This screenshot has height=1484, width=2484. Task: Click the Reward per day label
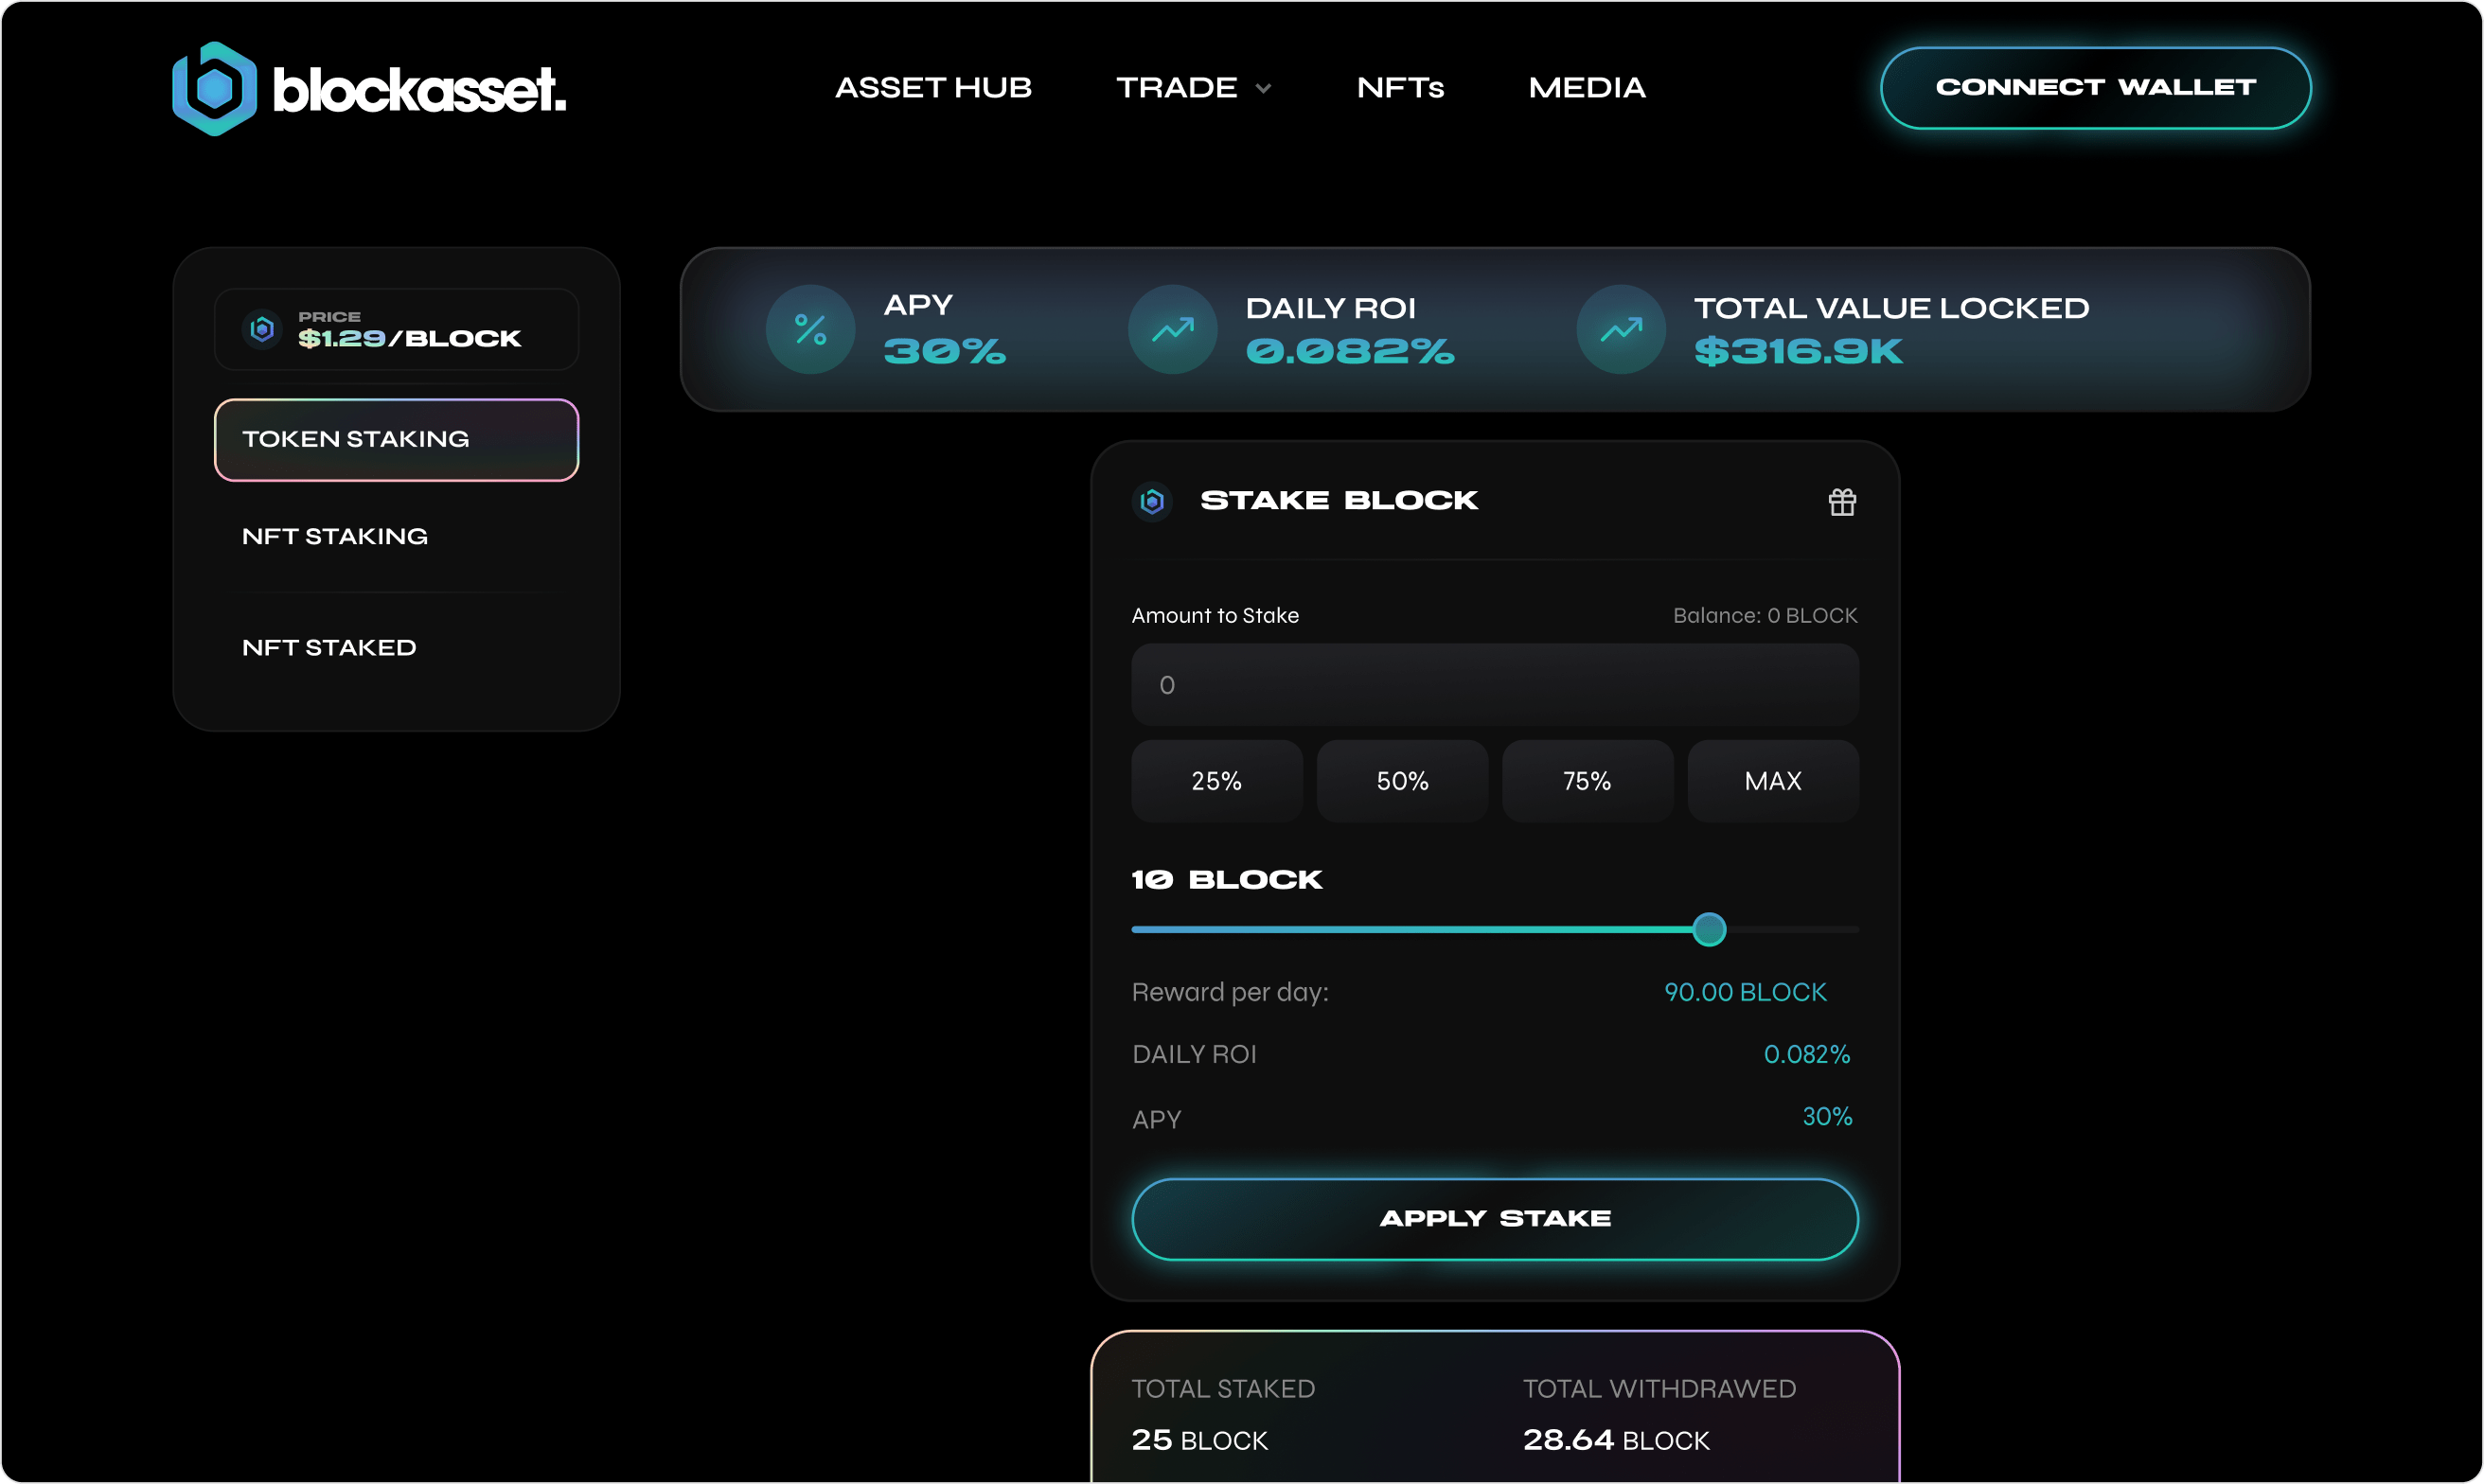point(1230,993)
